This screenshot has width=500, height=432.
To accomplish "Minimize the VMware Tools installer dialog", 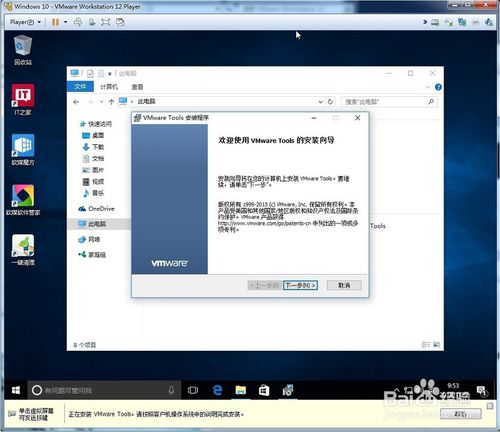I will click(x=314, y=118).
